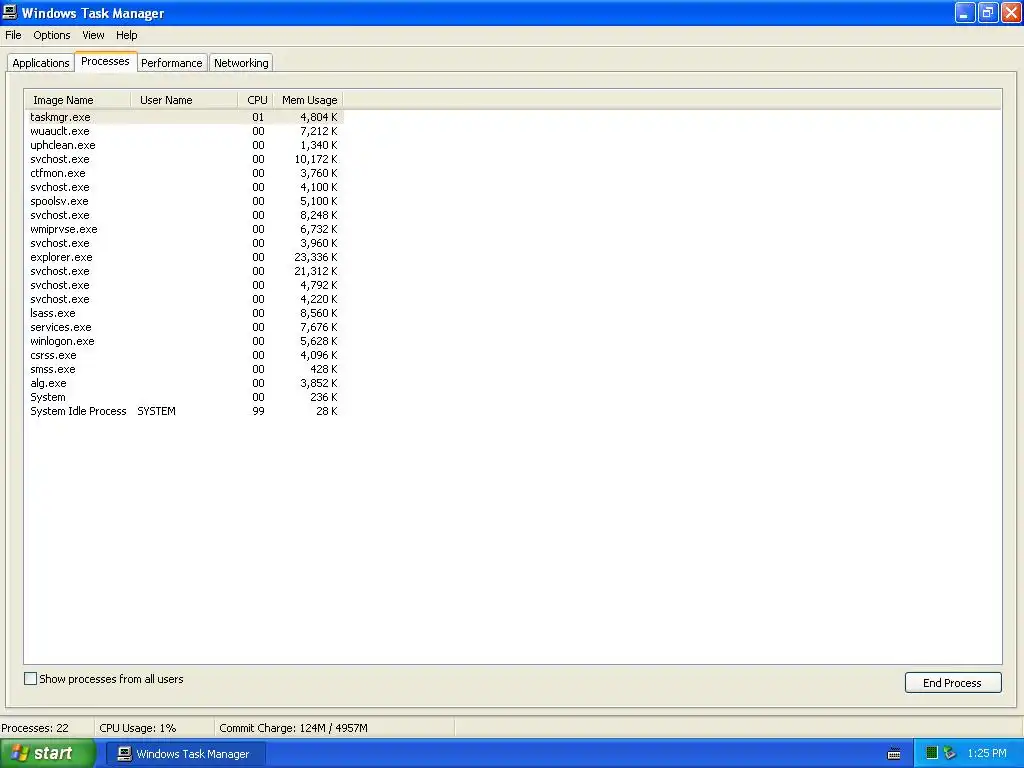Viewport: 1024px width, 768px height.
Task: Close the Windows Task Manager window
Action: point(1011,12)
